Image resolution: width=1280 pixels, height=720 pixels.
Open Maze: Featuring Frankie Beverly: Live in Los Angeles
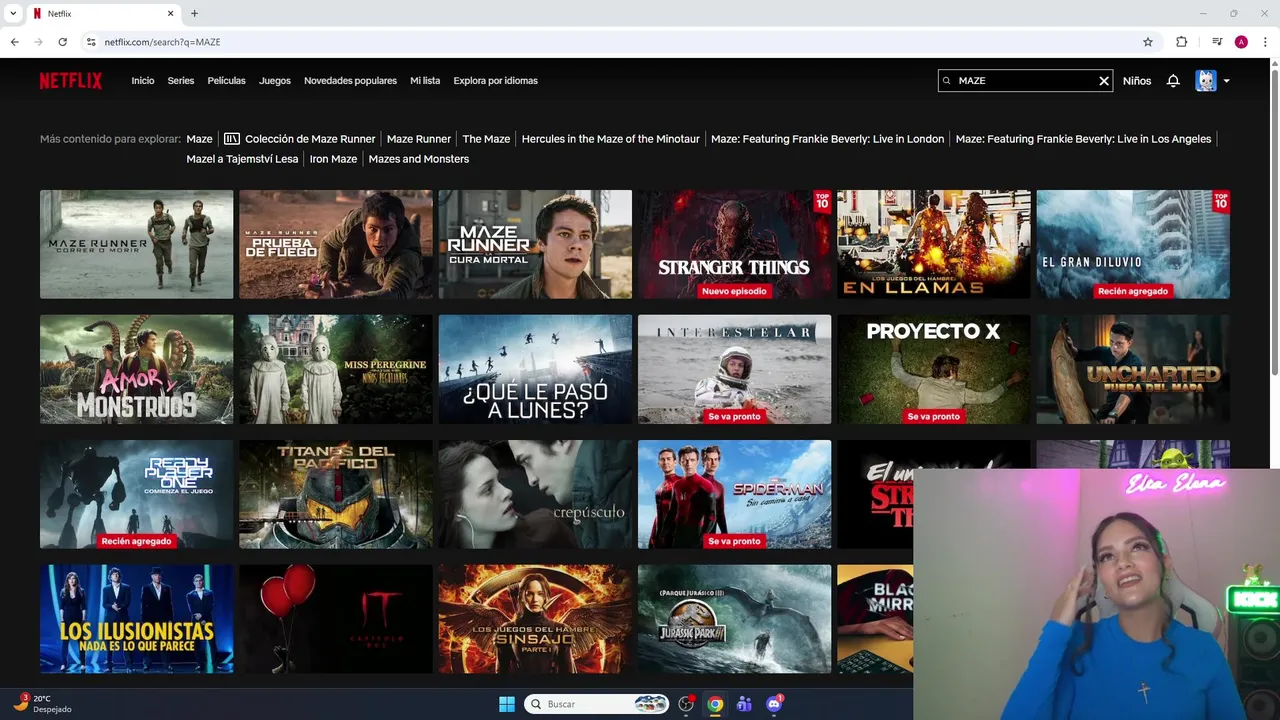[1083, 139]
